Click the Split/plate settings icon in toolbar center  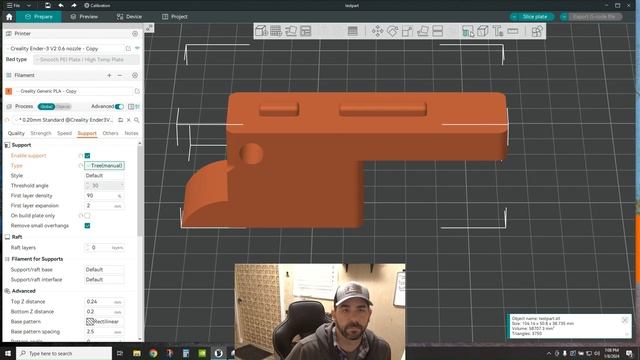(x=353, y=31)
